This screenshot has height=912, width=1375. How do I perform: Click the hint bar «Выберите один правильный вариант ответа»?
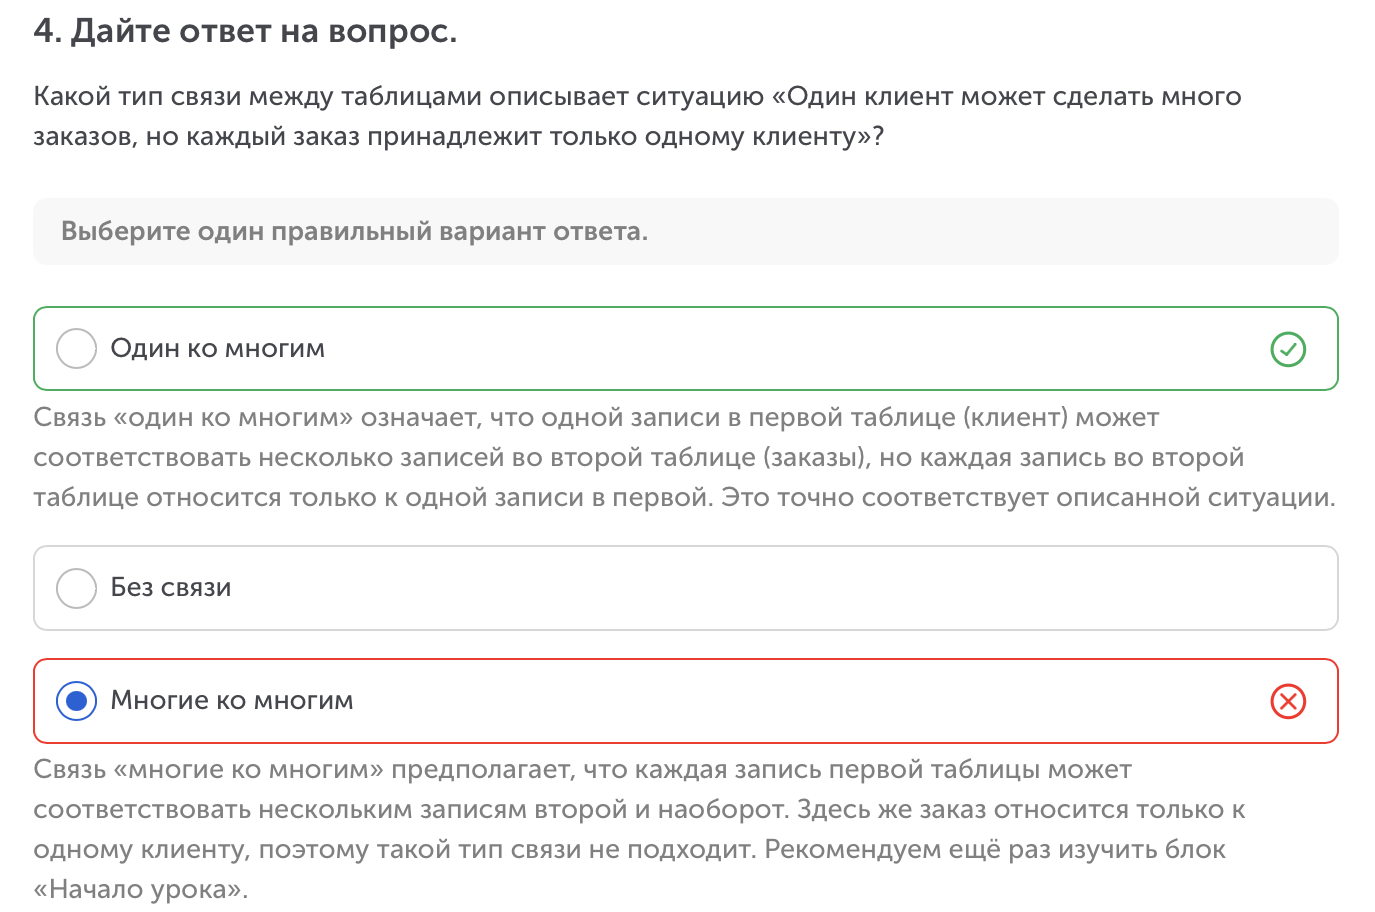click(686, 231)
